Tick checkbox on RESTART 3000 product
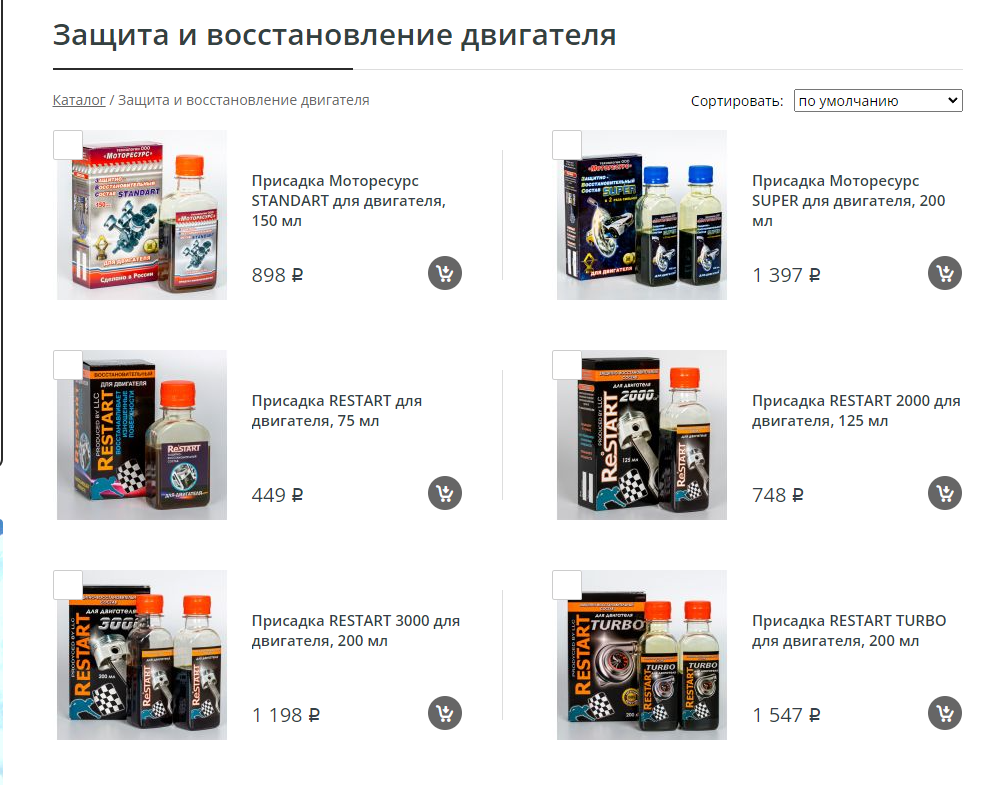 point(67,585)
